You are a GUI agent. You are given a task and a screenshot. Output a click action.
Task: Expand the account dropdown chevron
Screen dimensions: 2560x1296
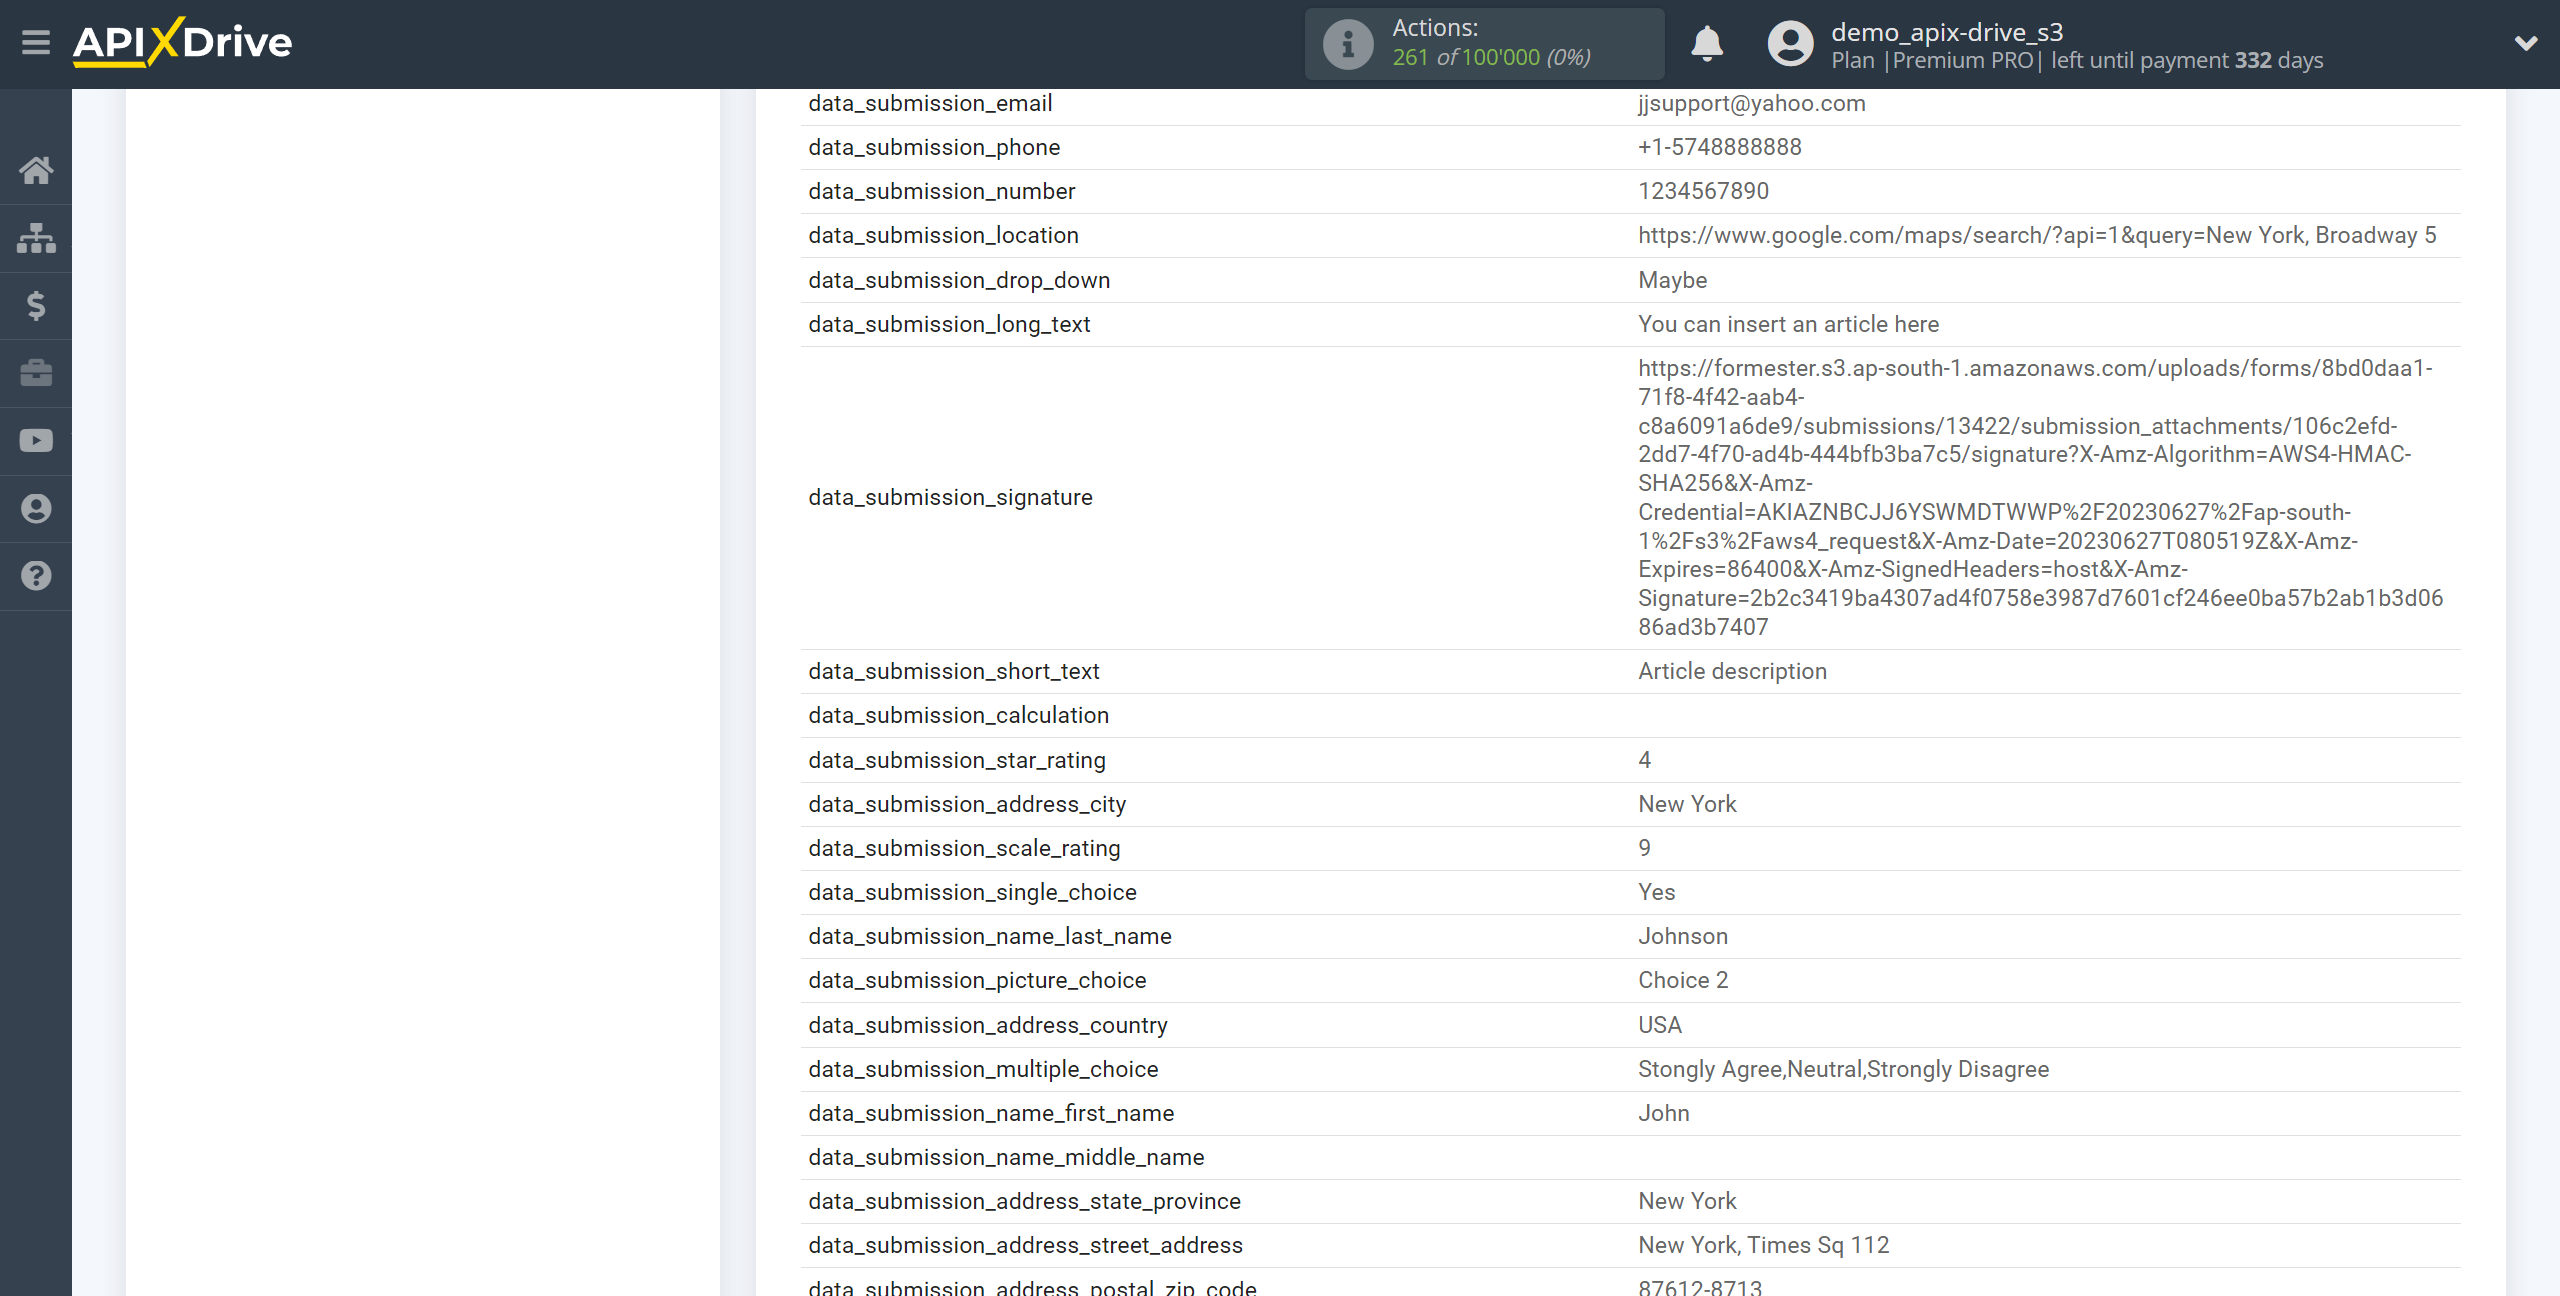(x=2526, y=43)
